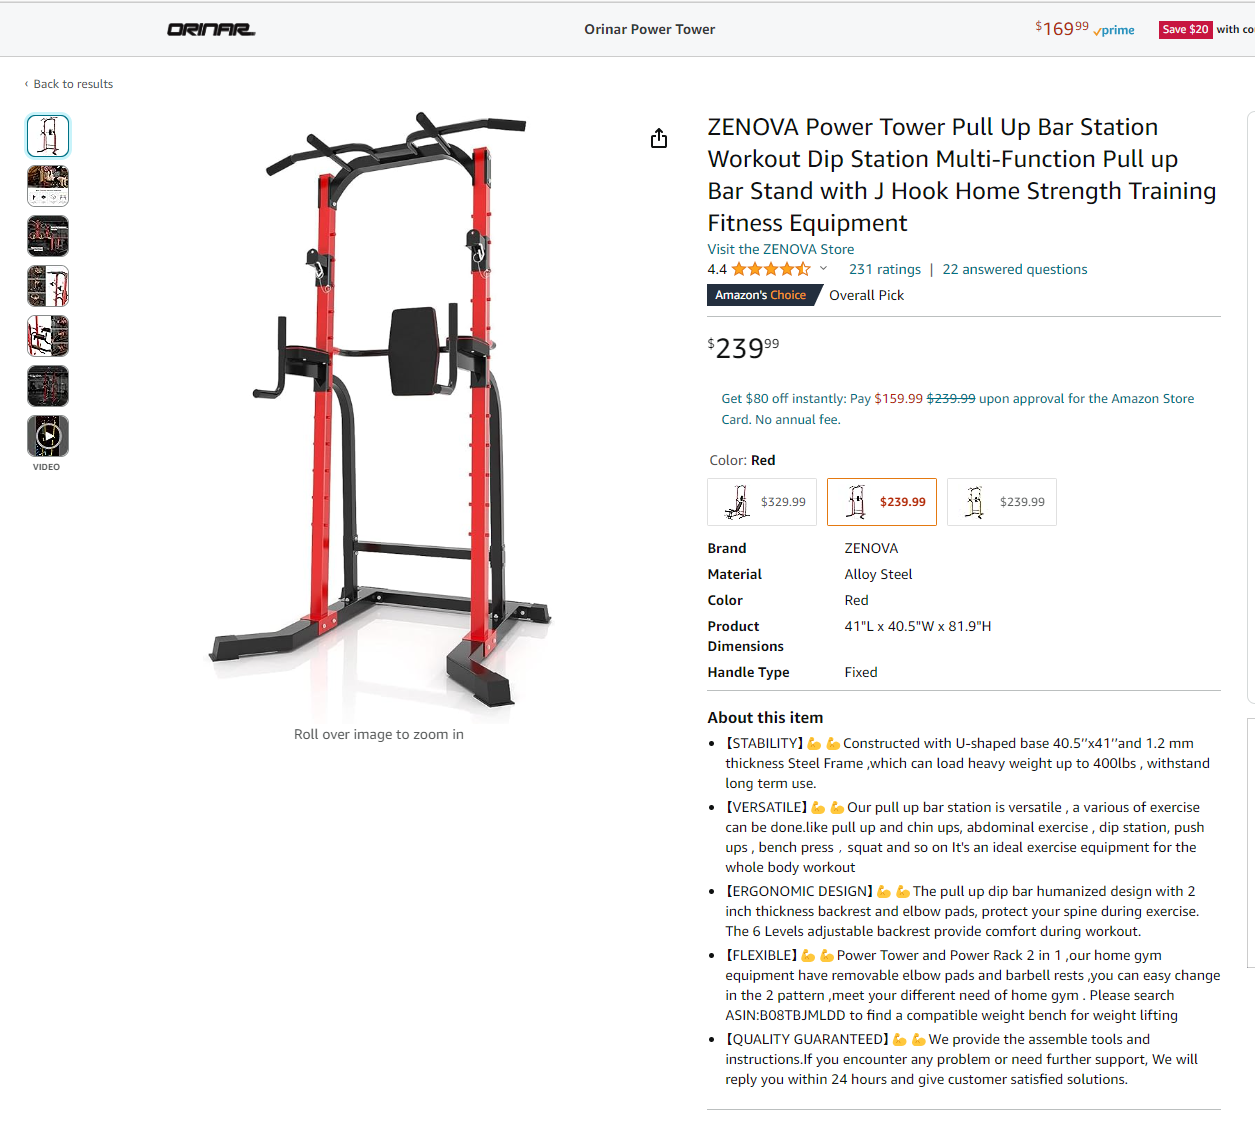View the second product thumbnail image
Image resolution: width=1255 pixels, height=1125 pixels.
tap(48, 186)
